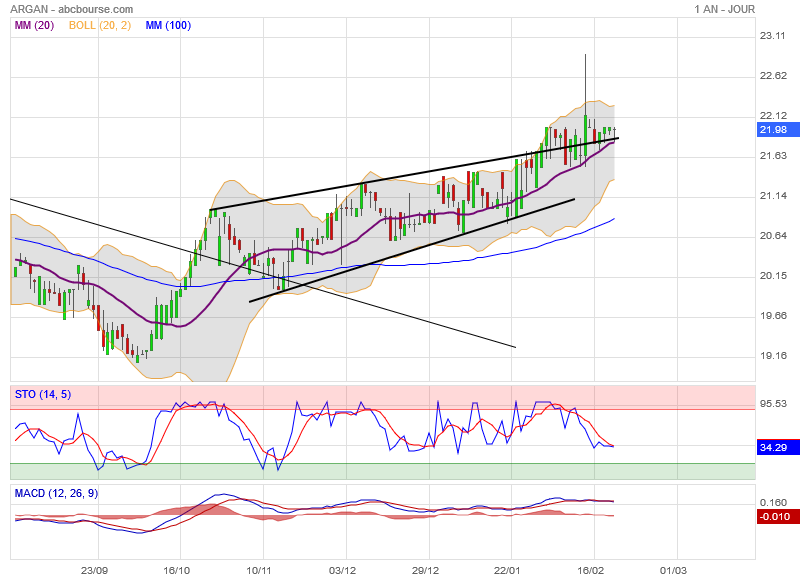Click the 95.53 stochastic axis label
Image resolution: width=800 pixels, height=580 pixels.
[772, 404]
